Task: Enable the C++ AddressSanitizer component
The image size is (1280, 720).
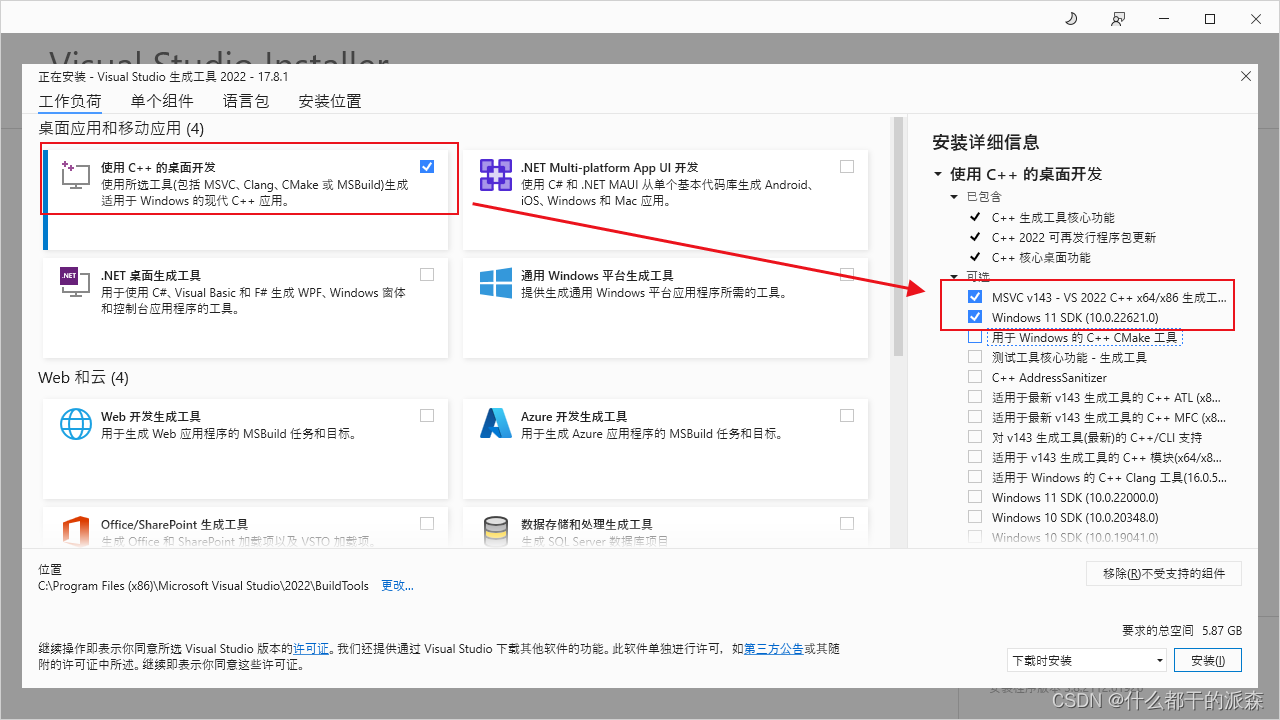Action: click(x=975, y=377)
